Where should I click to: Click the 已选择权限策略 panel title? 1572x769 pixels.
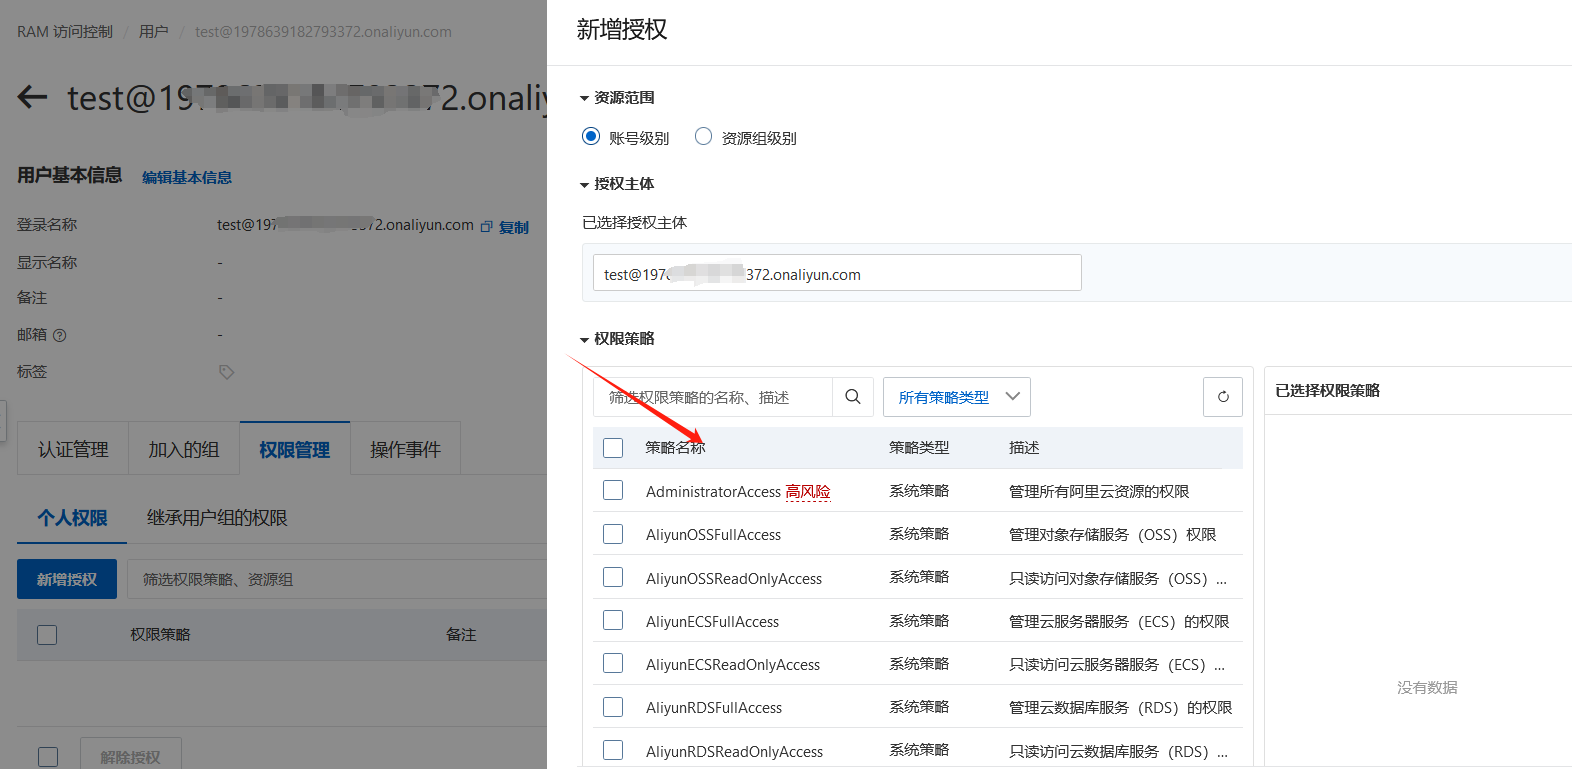click(1327, 390)
